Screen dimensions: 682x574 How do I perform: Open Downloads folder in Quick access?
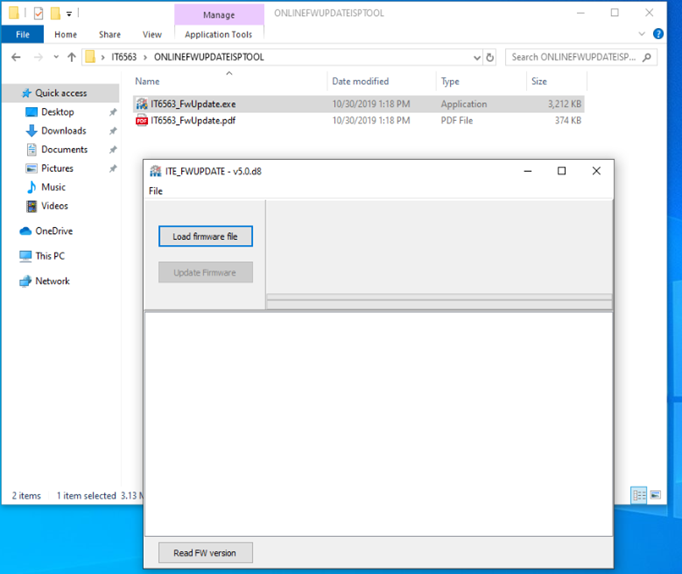tap(63, 131)
